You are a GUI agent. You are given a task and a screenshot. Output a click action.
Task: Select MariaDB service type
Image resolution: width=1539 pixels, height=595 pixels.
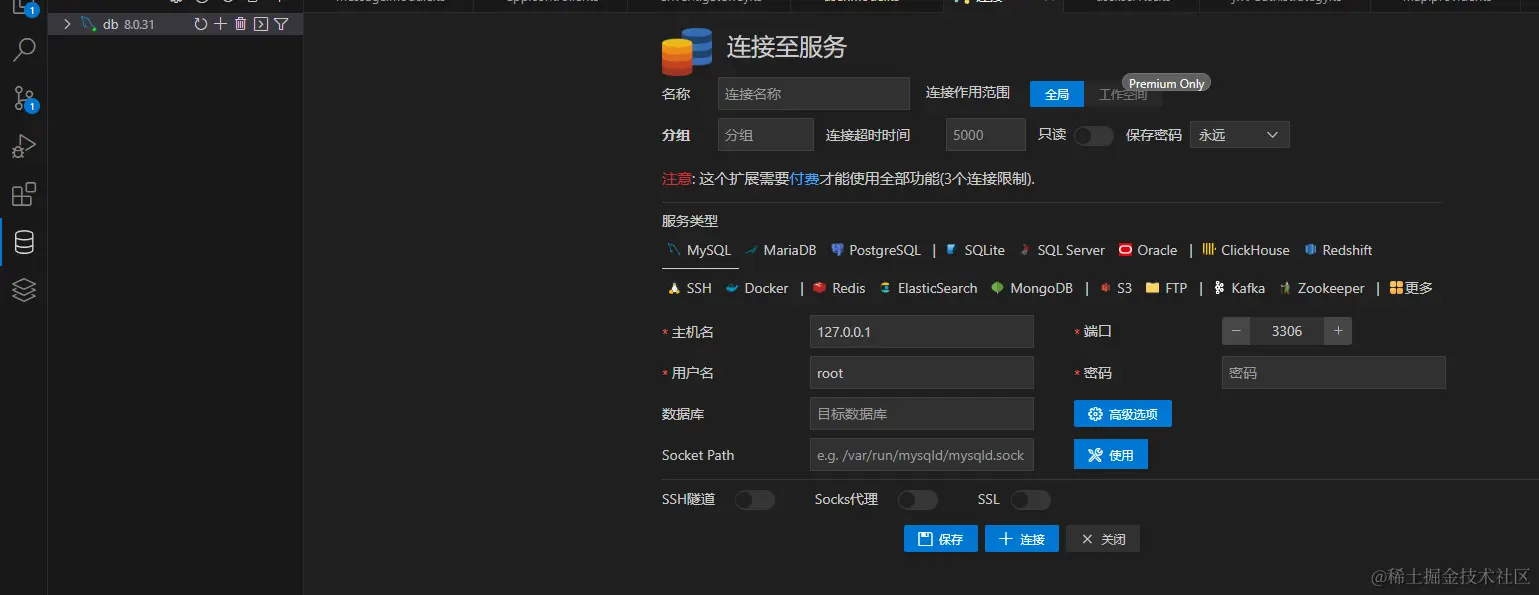(x=780, y=250)
